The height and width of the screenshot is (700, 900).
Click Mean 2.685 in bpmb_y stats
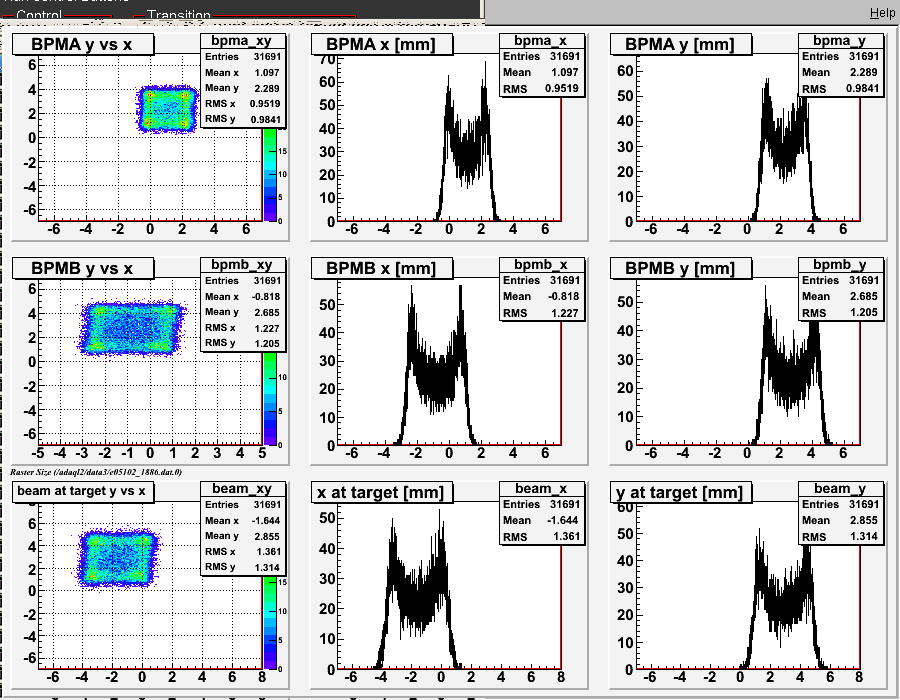pos(840,296)
